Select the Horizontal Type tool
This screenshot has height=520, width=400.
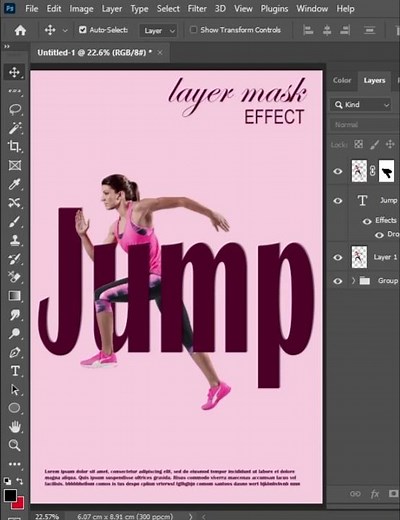[14, 371]
